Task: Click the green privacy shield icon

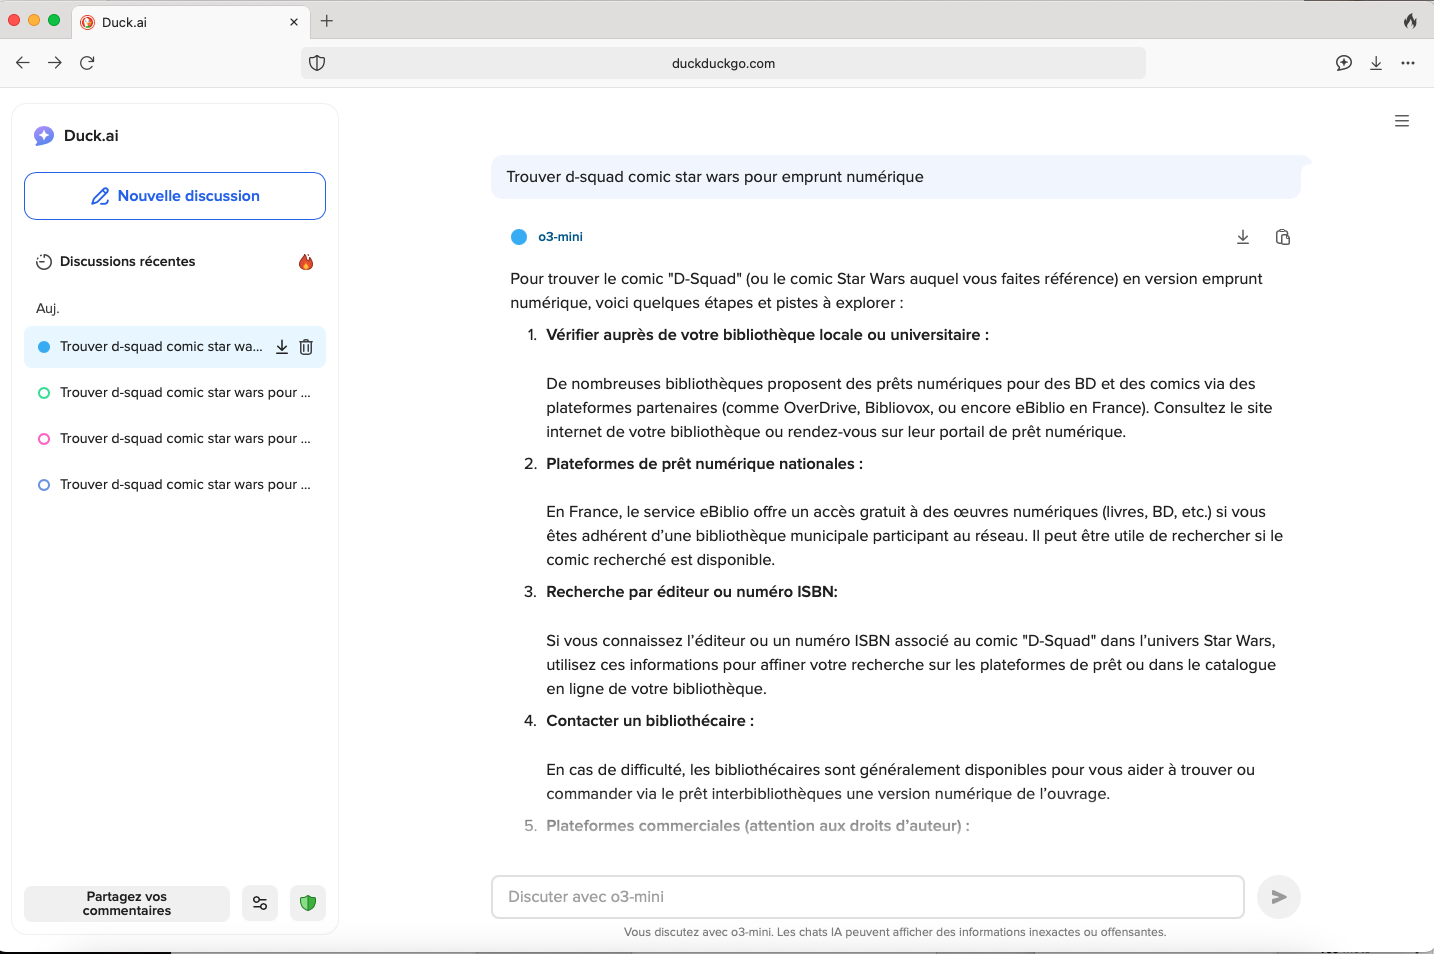Action: click(308, 903)
